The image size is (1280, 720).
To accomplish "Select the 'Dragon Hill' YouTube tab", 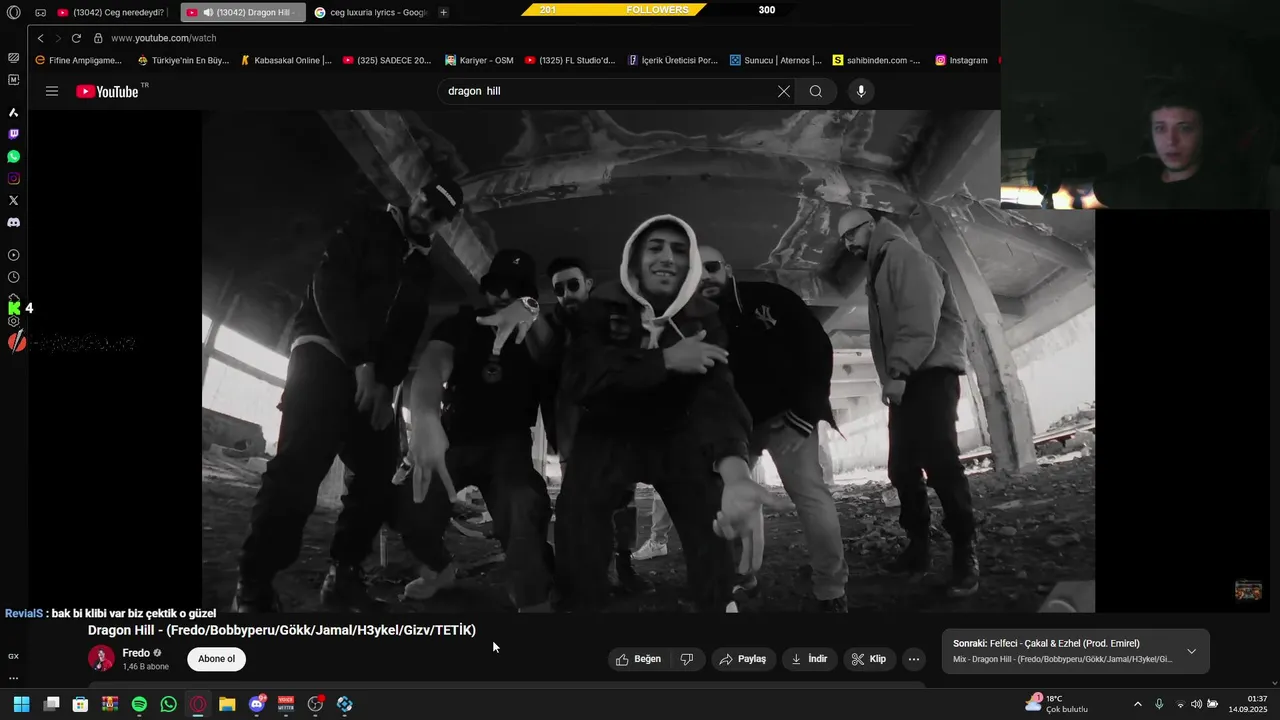I will click(244, 12).
